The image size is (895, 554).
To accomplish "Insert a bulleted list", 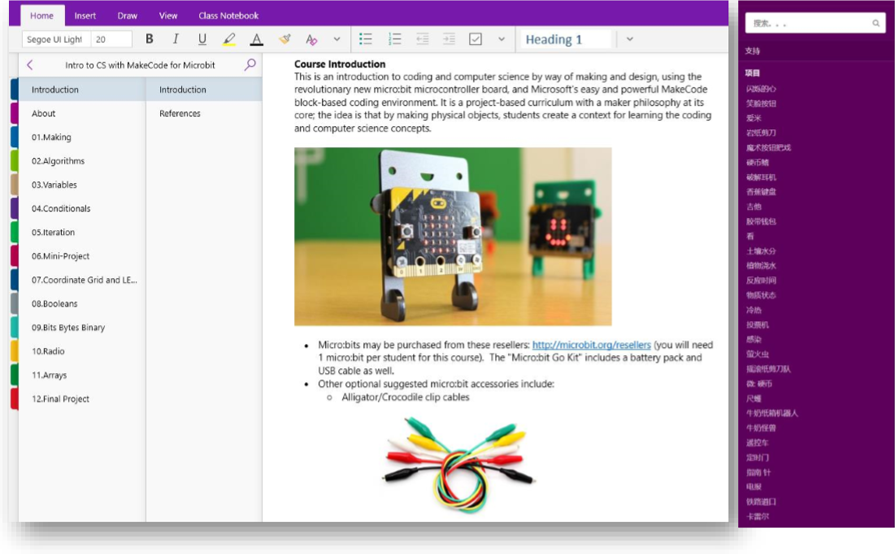I will [365, 39].
